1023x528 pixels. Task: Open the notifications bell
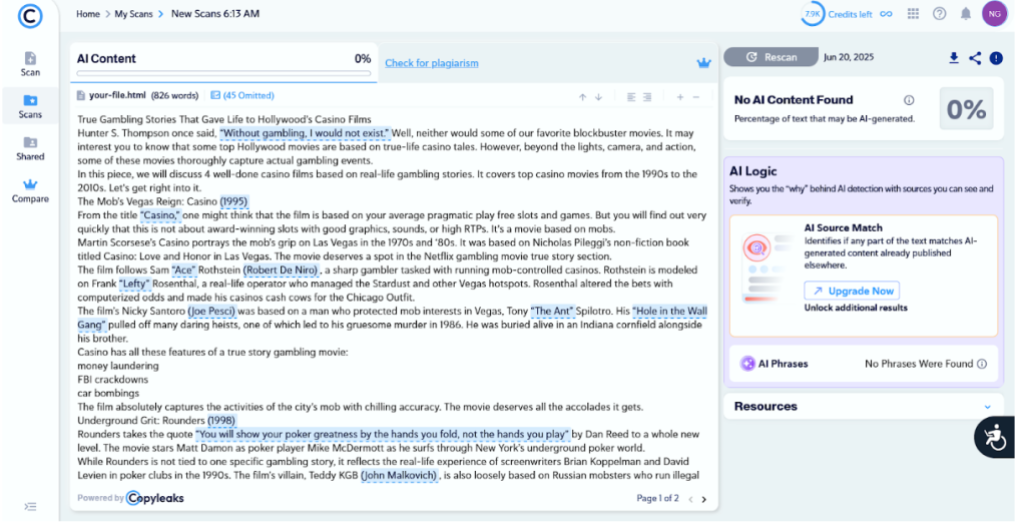(x=965, y=14)
